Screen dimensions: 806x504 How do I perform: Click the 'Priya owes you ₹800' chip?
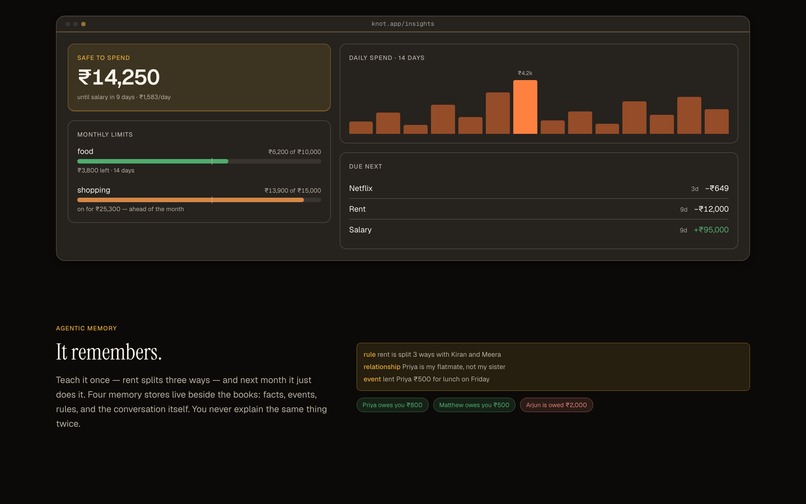(x=392, y=405)
